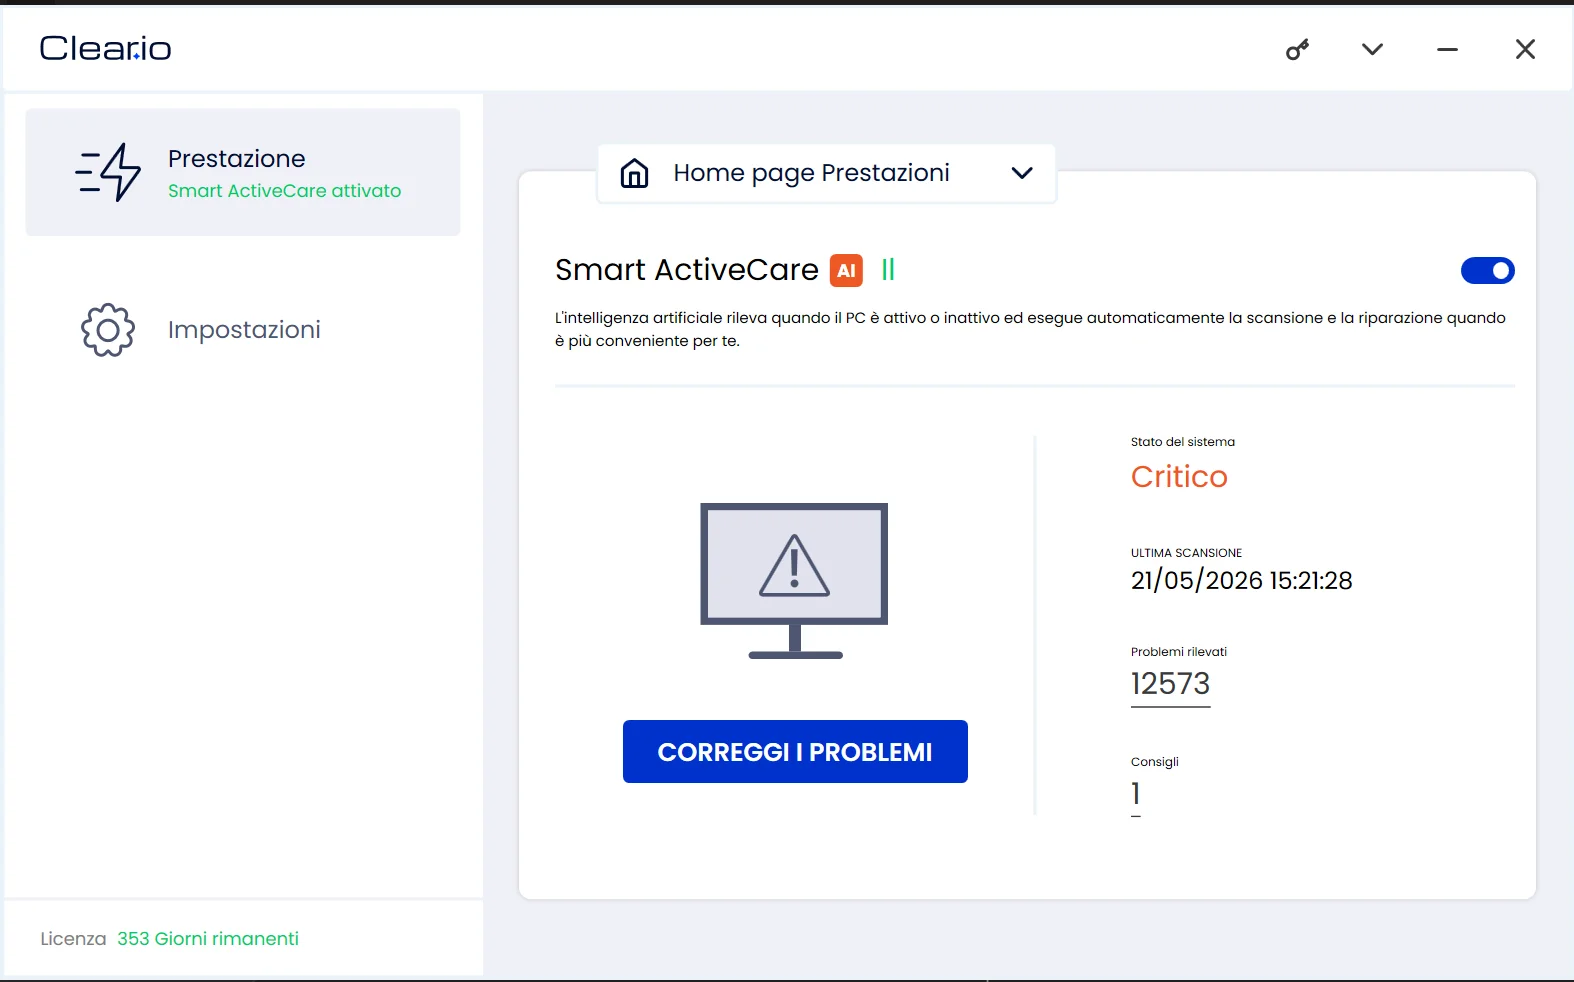Viewport: 1574px width, 982px height.
Task: Click the Critico system status text
Action: pyautogui.click(x=1179, y=477)
